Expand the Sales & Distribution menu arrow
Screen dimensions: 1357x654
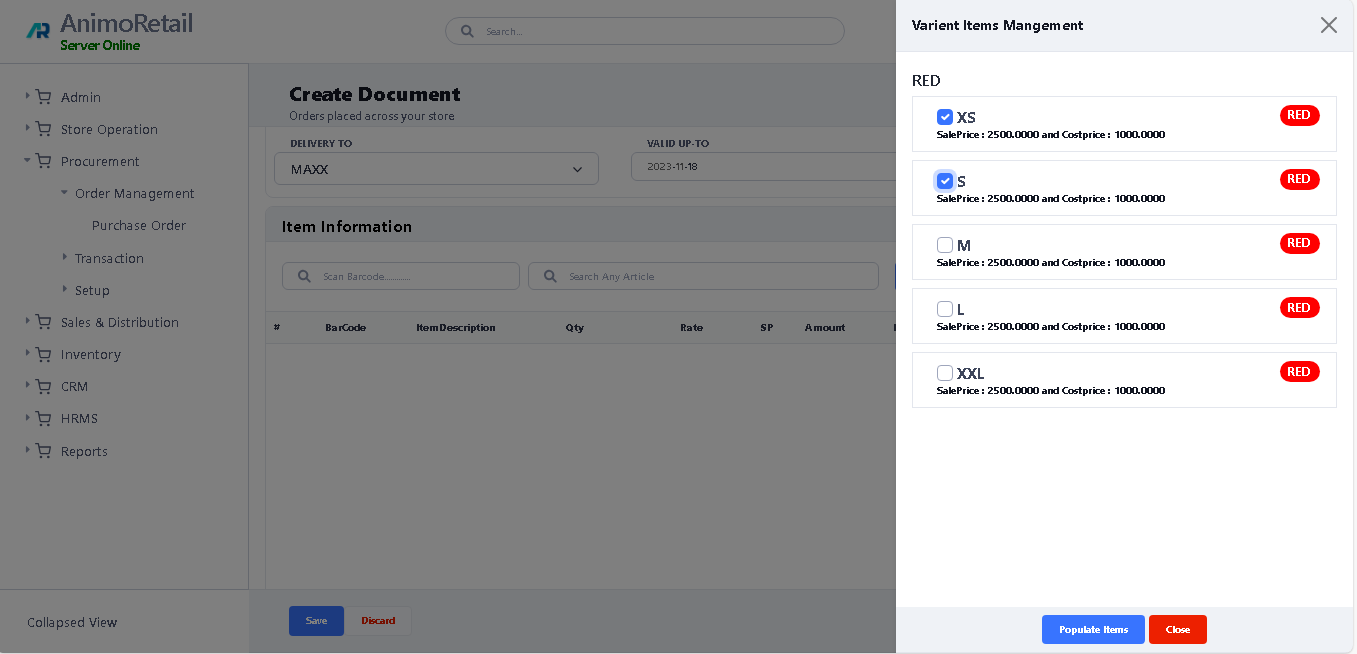(x=28, y=321)
